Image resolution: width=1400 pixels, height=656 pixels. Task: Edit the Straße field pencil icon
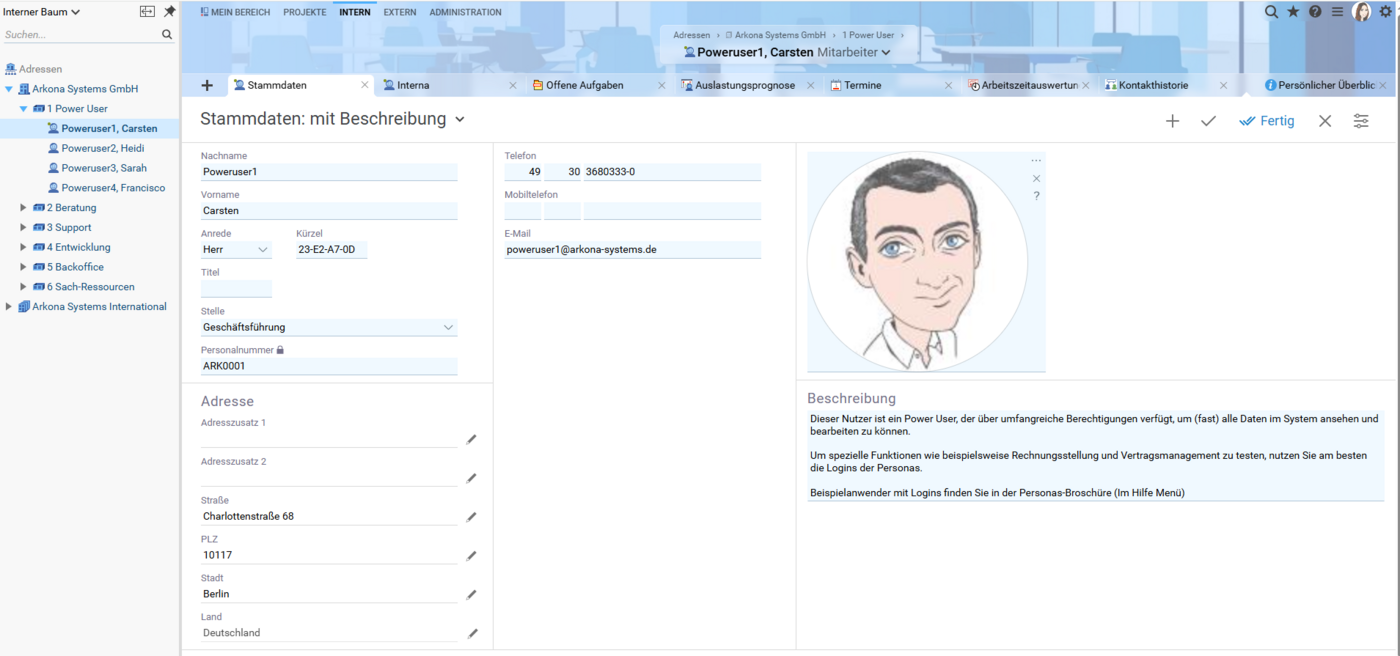click(x=471, y=517)
